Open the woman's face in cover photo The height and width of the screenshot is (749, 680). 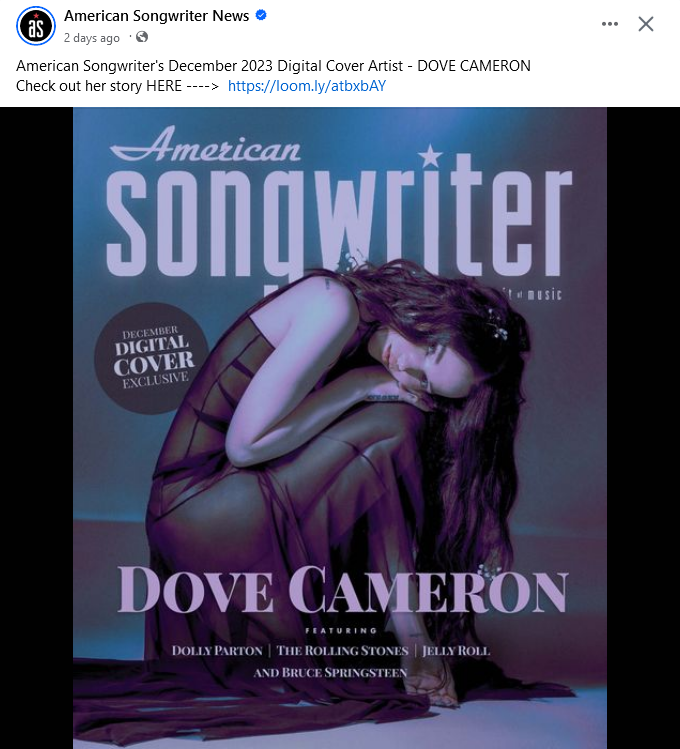420,363
